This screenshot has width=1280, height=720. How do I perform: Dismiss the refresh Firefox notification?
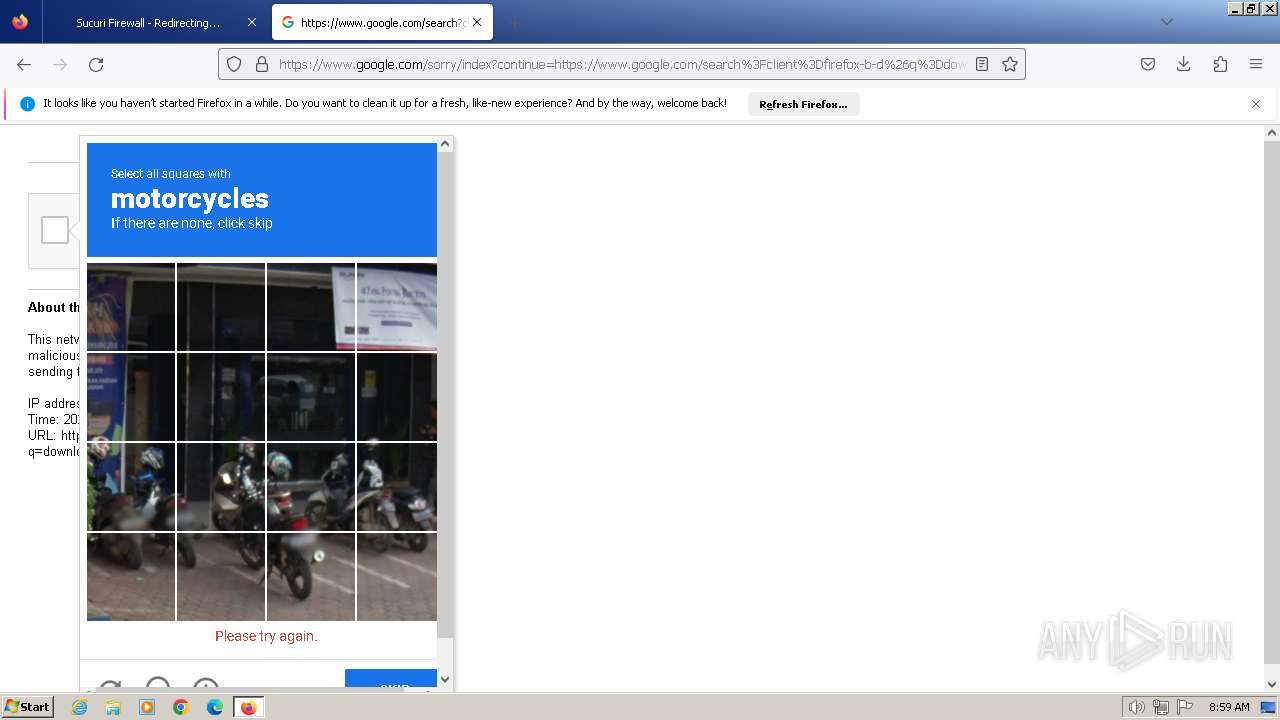click(1256, 104)
